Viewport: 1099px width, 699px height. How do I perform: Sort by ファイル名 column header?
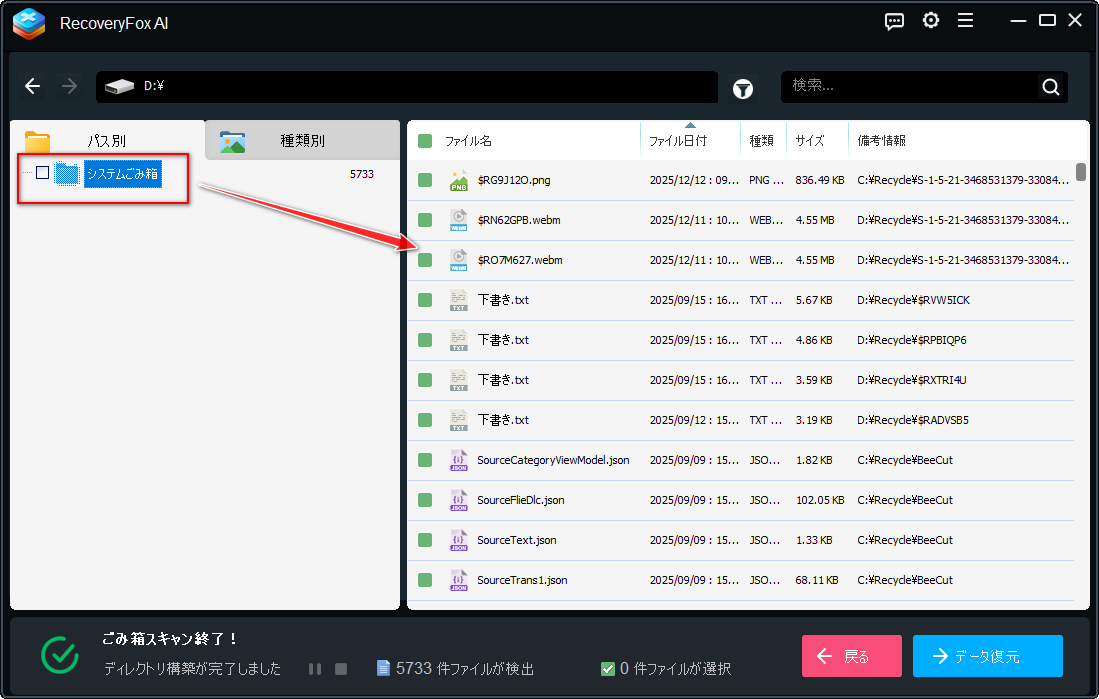(468, 141)
